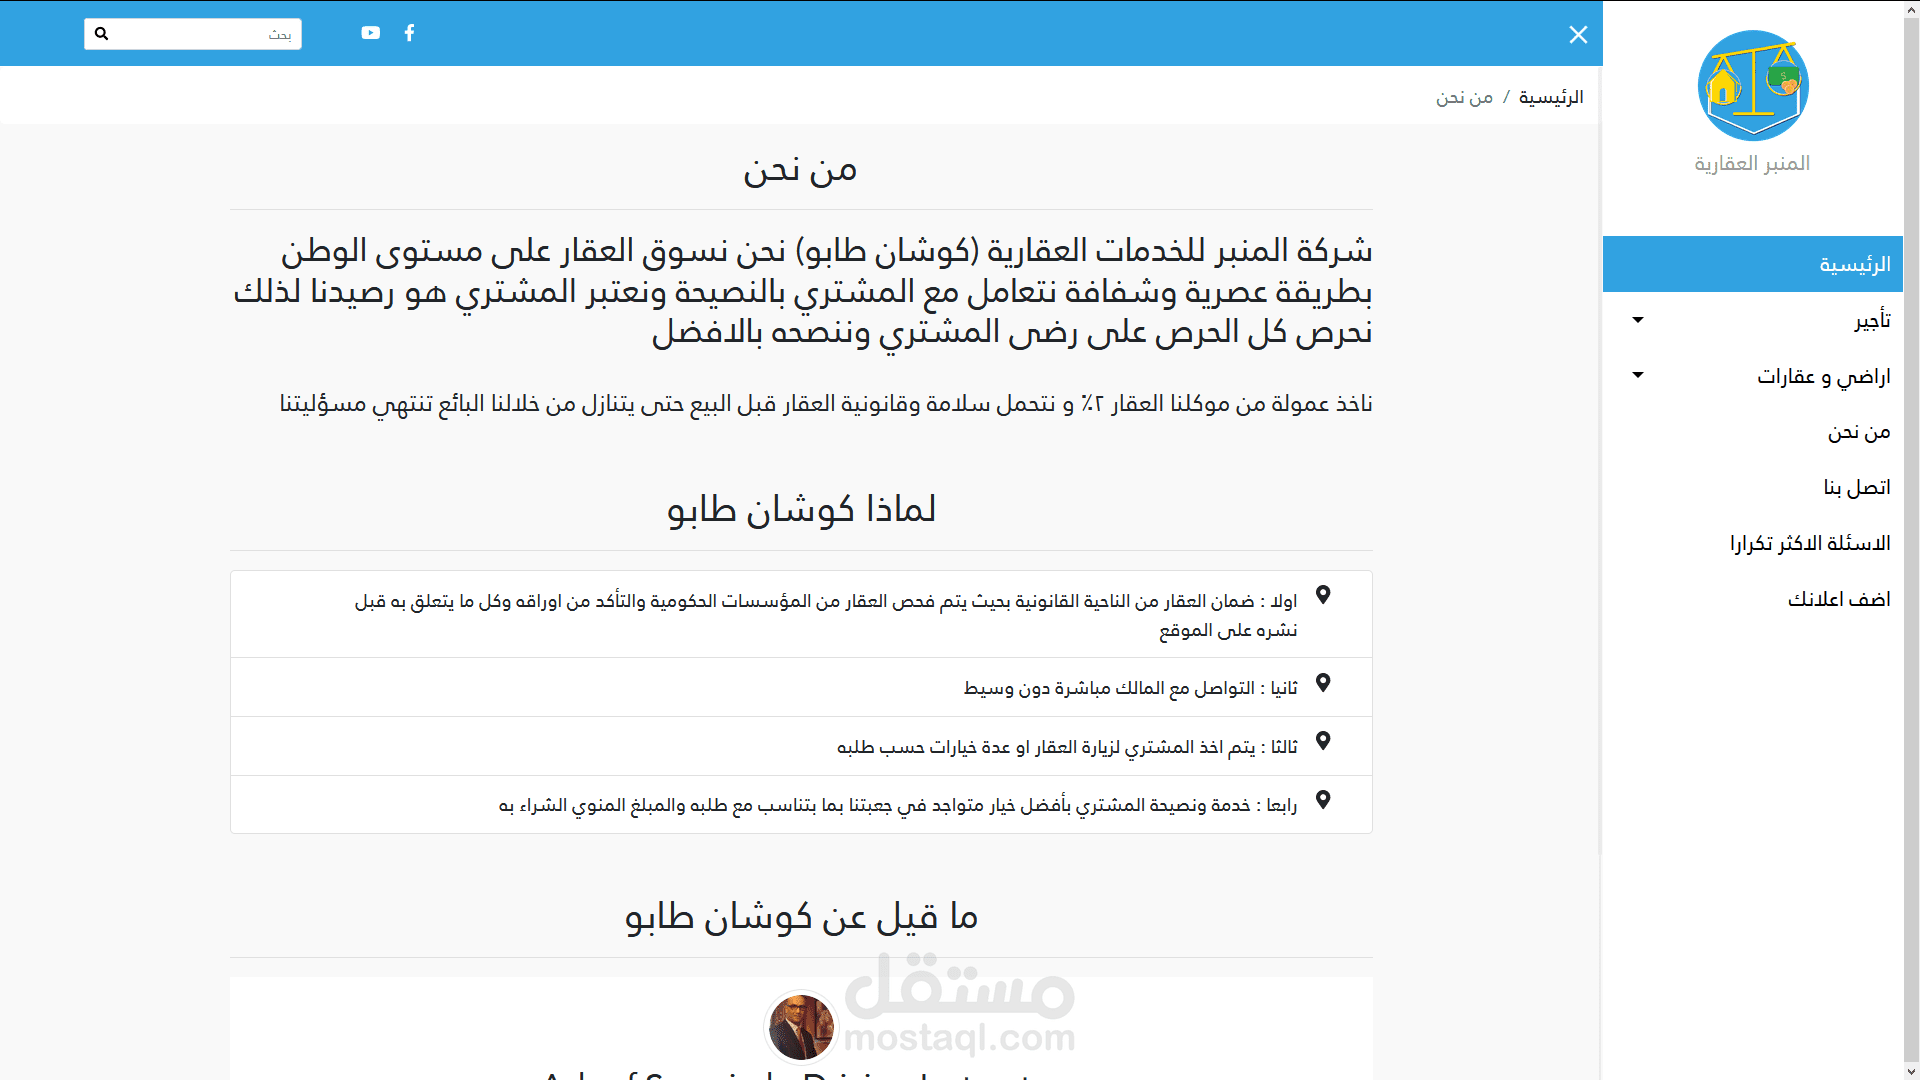Go to اتصل بنا page
This screenshot has height=1080, width=1920.
[1856, 488]
